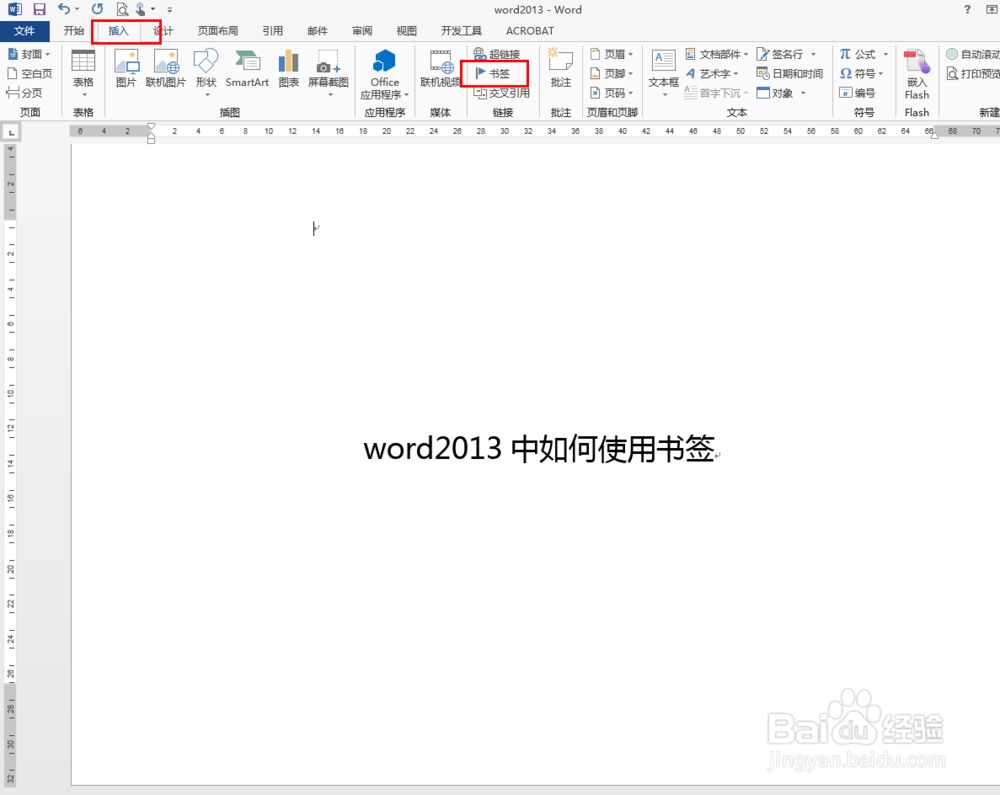Undo the last action
The height and width of the screenshot is (795, 1000).
[64, 9]
